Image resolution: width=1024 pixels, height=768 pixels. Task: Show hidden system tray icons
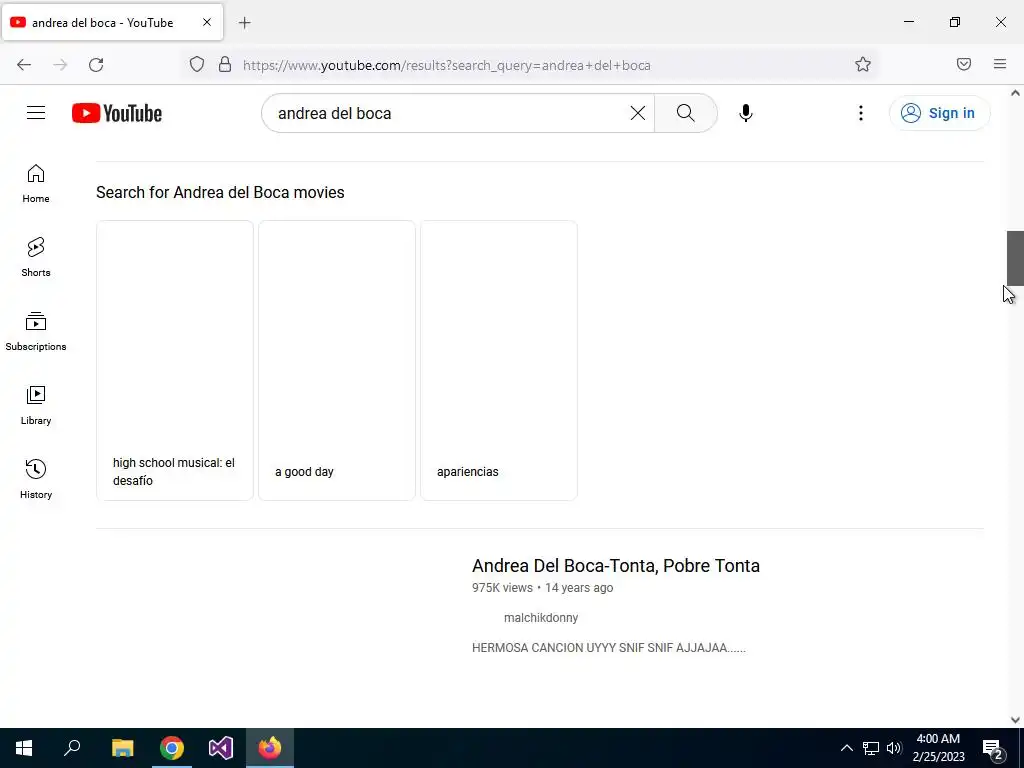click(x=846, y=748)
